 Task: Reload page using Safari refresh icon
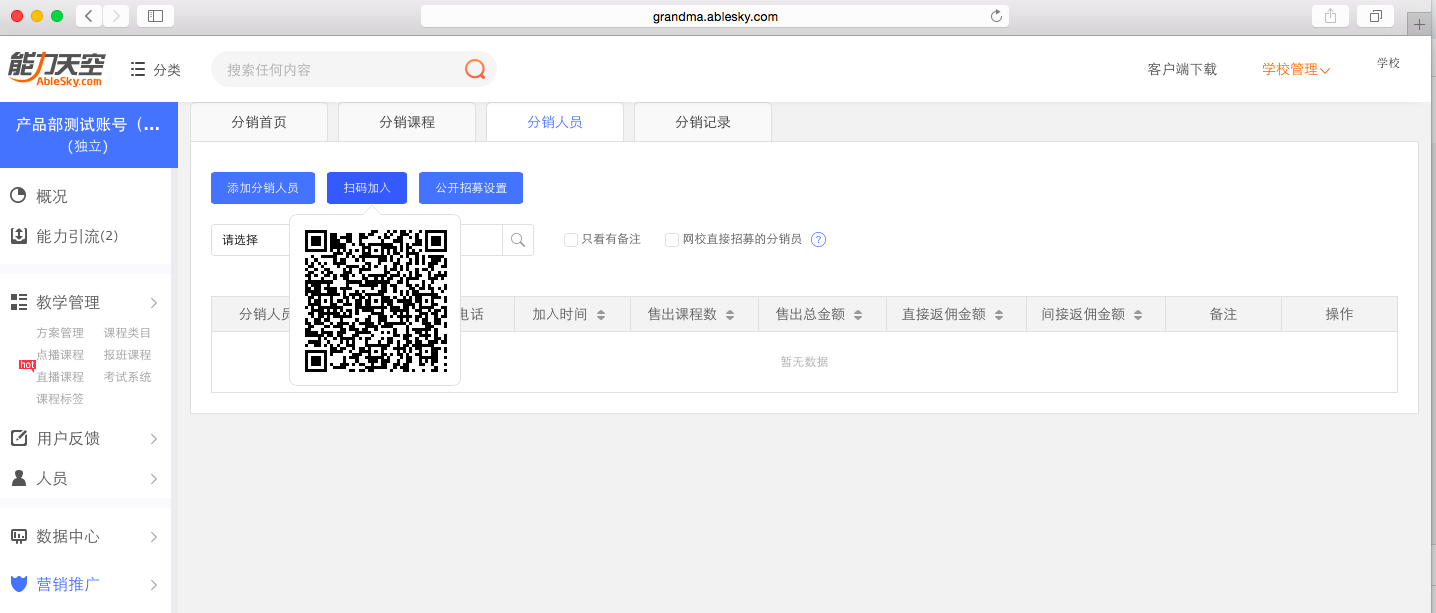(996, 16)
